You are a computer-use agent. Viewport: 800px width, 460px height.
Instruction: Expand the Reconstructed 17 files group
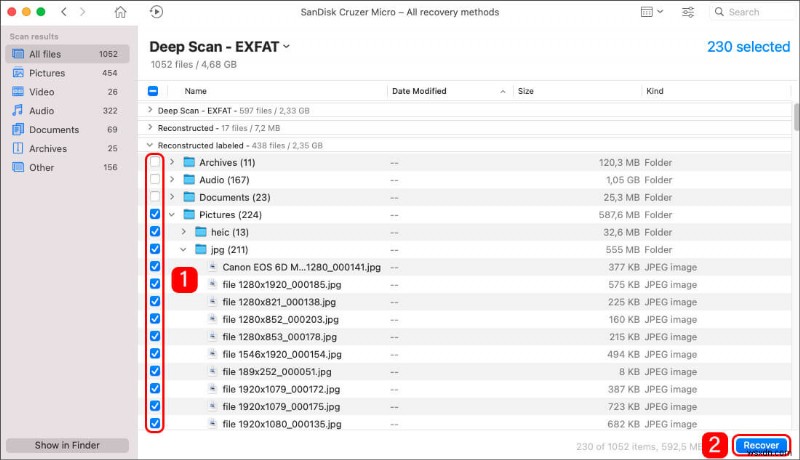pos(150,127)
